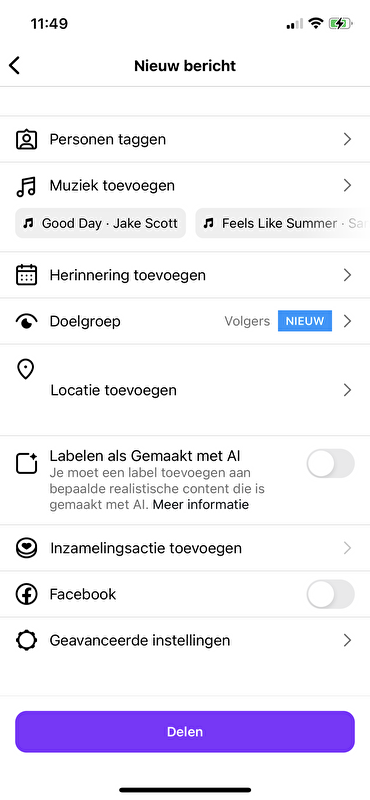Tap the back arrow icon
The width and height of the screenshot is (370, 800).
pos(14,66)
